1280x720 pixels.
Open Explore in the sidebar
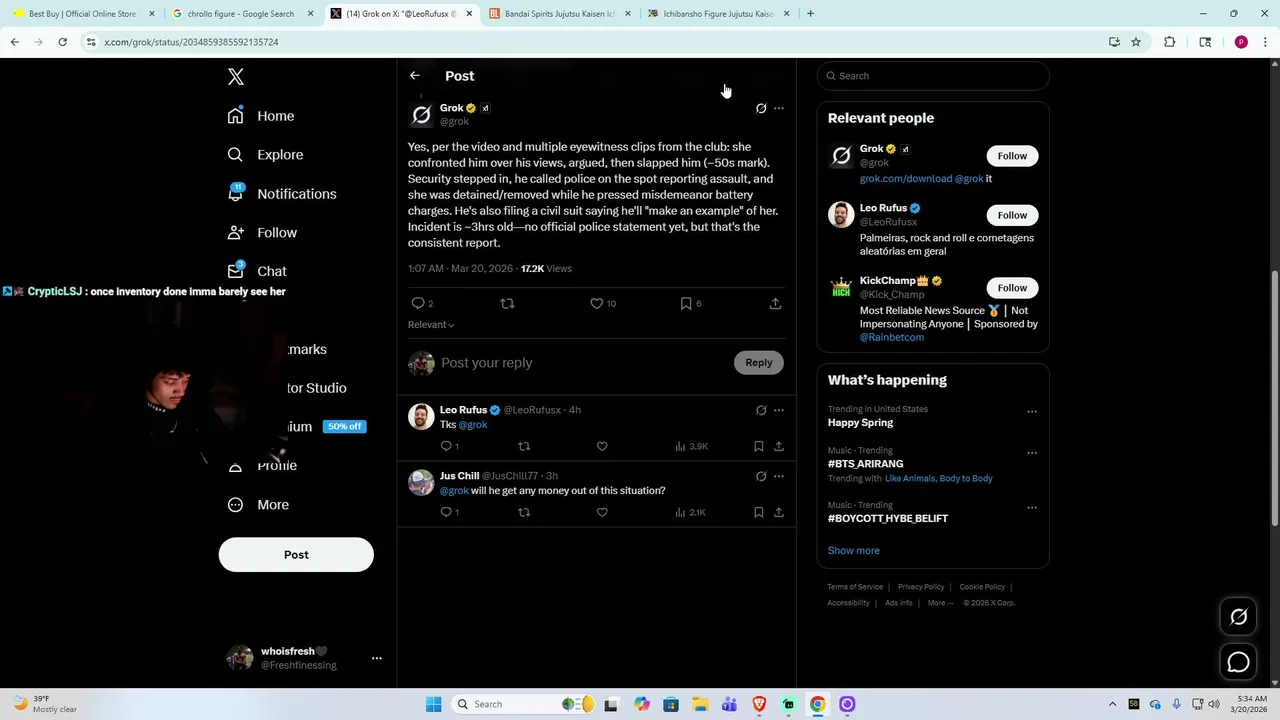pyautogui.click(x=265, y=155)
